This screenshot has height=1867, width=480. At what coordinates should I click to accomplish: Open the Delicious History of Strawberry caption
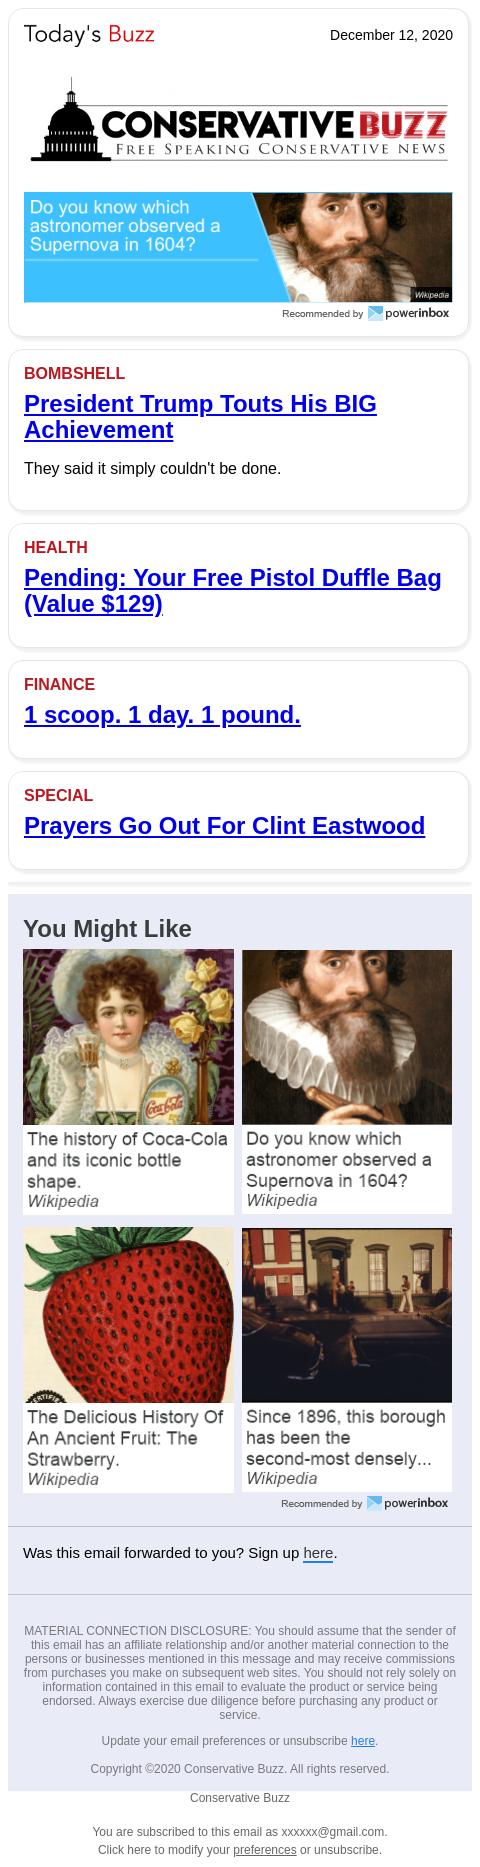tap(128, 1447)
